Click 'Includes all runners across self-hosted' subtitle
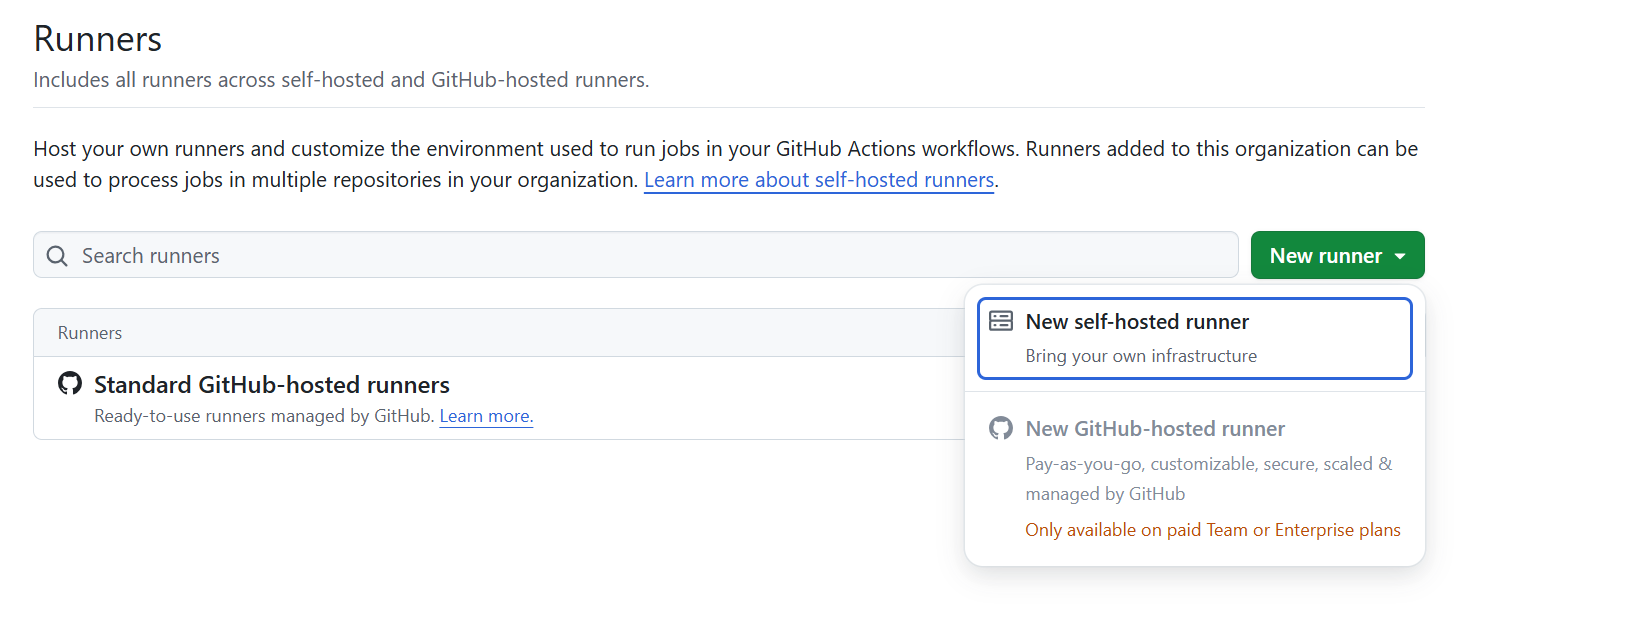 pos(341,80)
